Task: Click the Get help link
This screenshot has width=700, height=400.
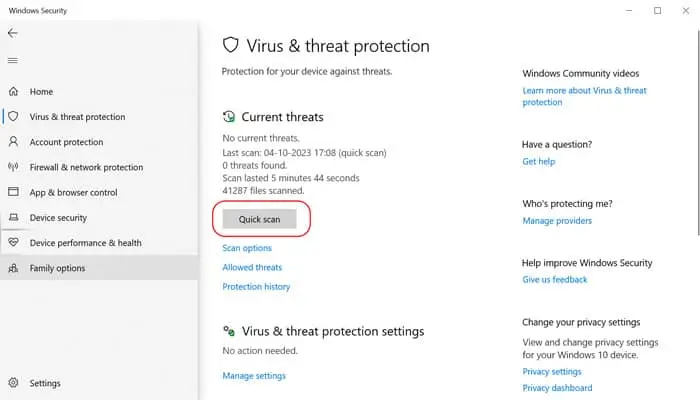Action: tap(538, 161)
